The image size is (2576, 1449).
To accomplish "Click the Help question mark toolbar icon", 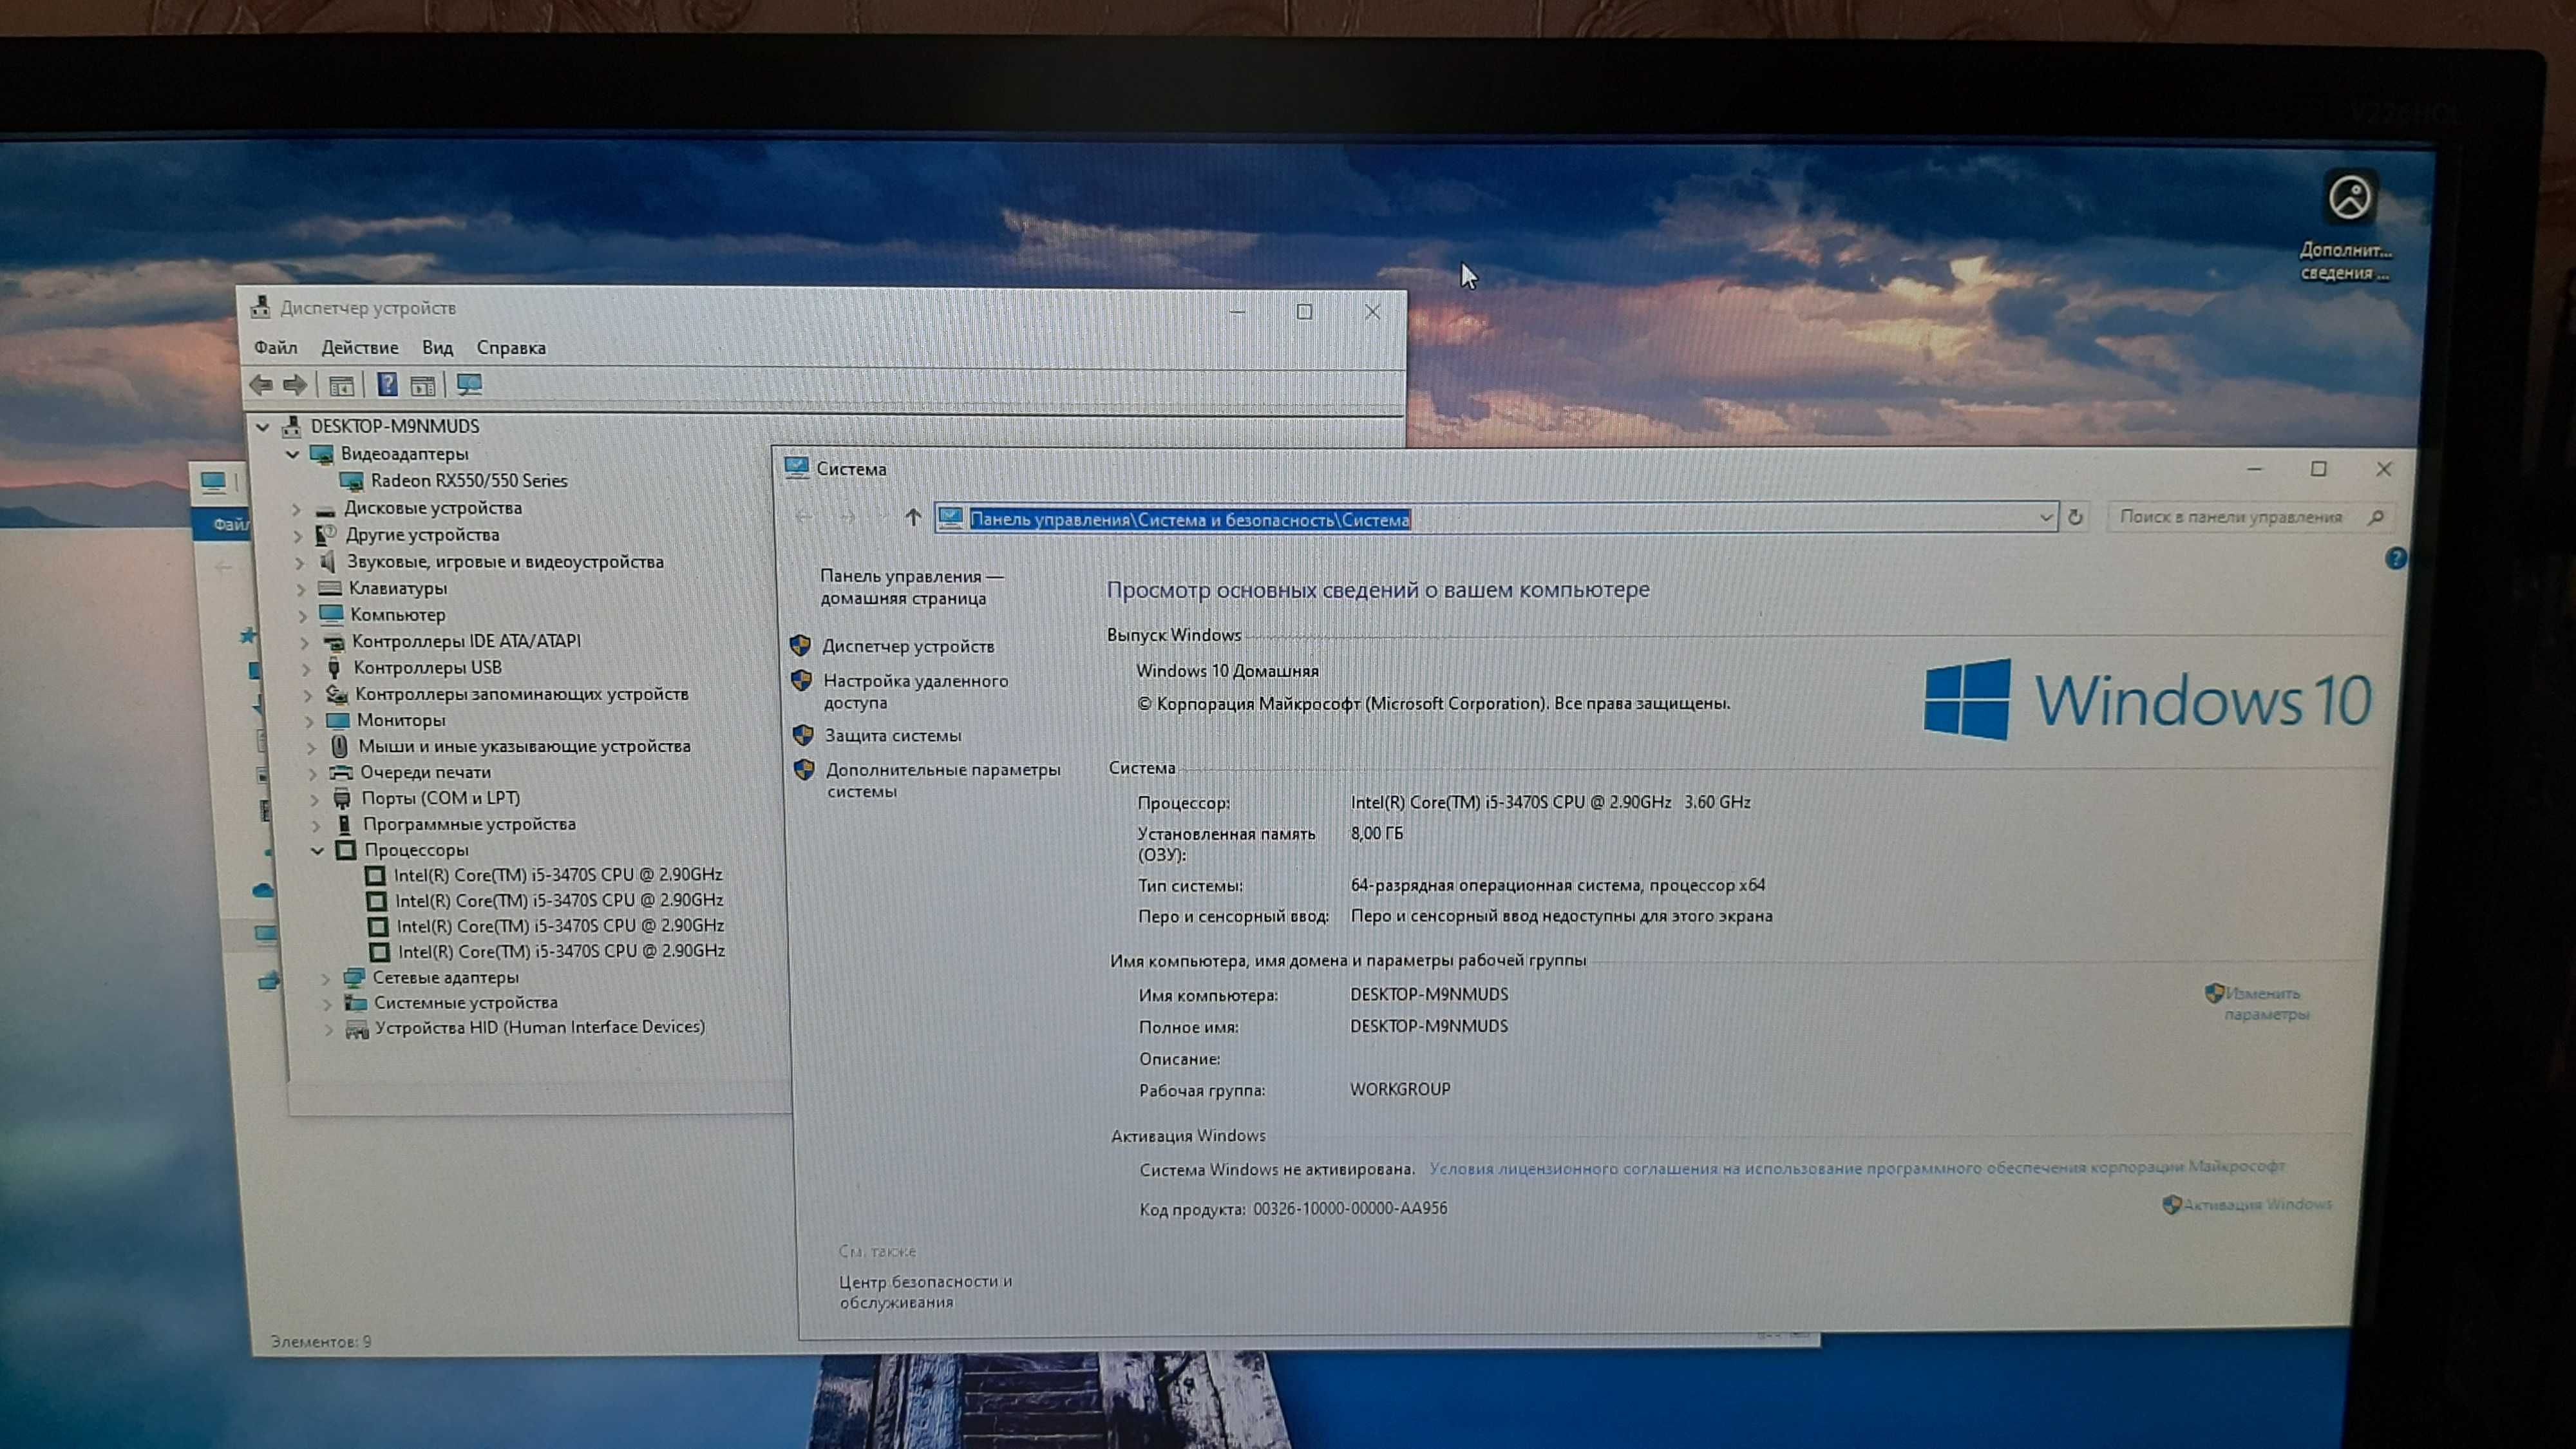I will tap(387, 384).
